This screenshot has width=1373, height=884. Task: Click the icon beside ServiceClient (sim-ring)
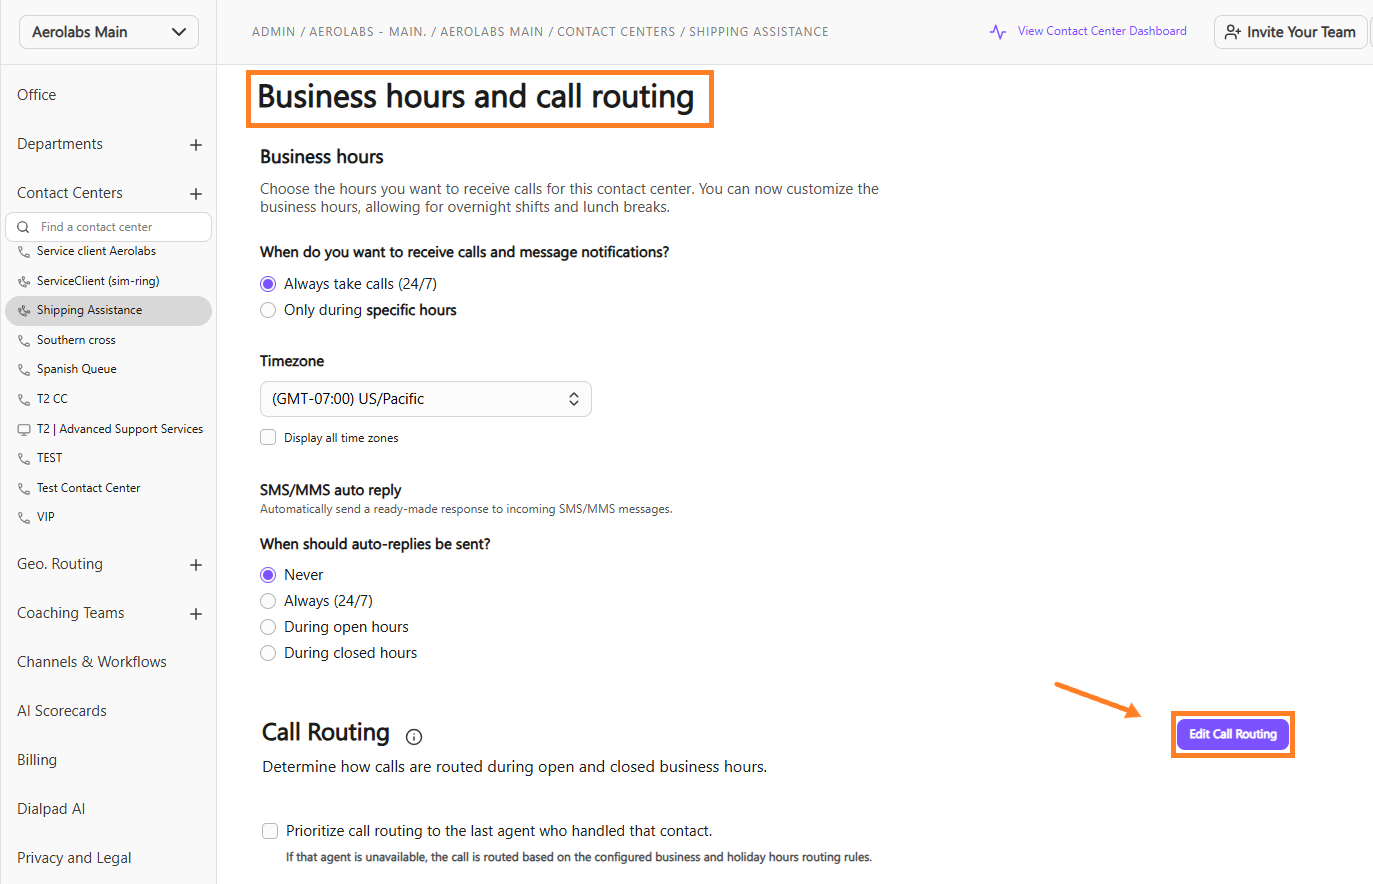[24, 282]
